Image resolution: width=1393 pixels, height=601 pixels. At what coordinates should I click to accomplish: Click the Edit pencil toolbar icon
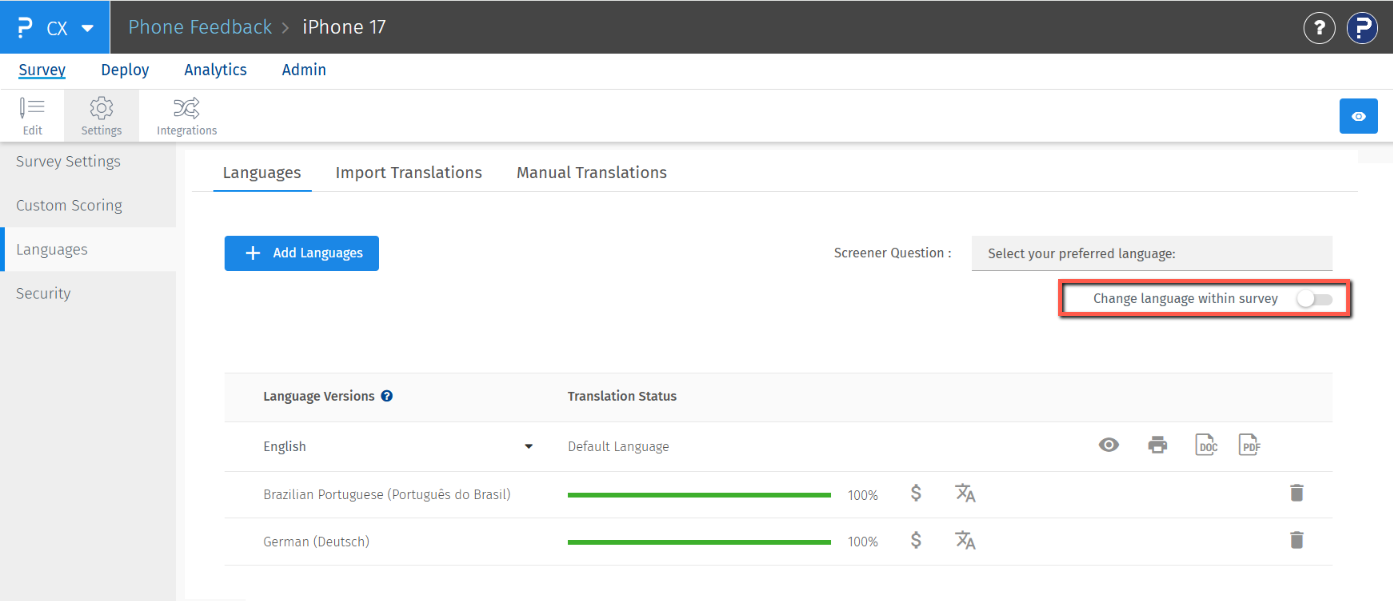pyautogui.click(x=32, y=116)
